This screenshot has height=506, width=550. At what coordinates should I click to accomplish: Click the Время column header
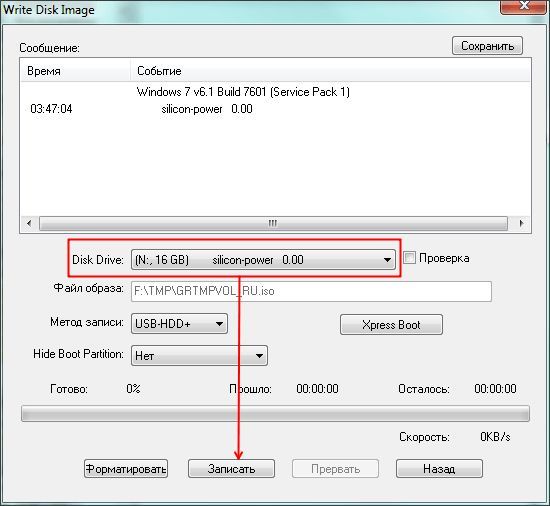click(x=75, y=71)
